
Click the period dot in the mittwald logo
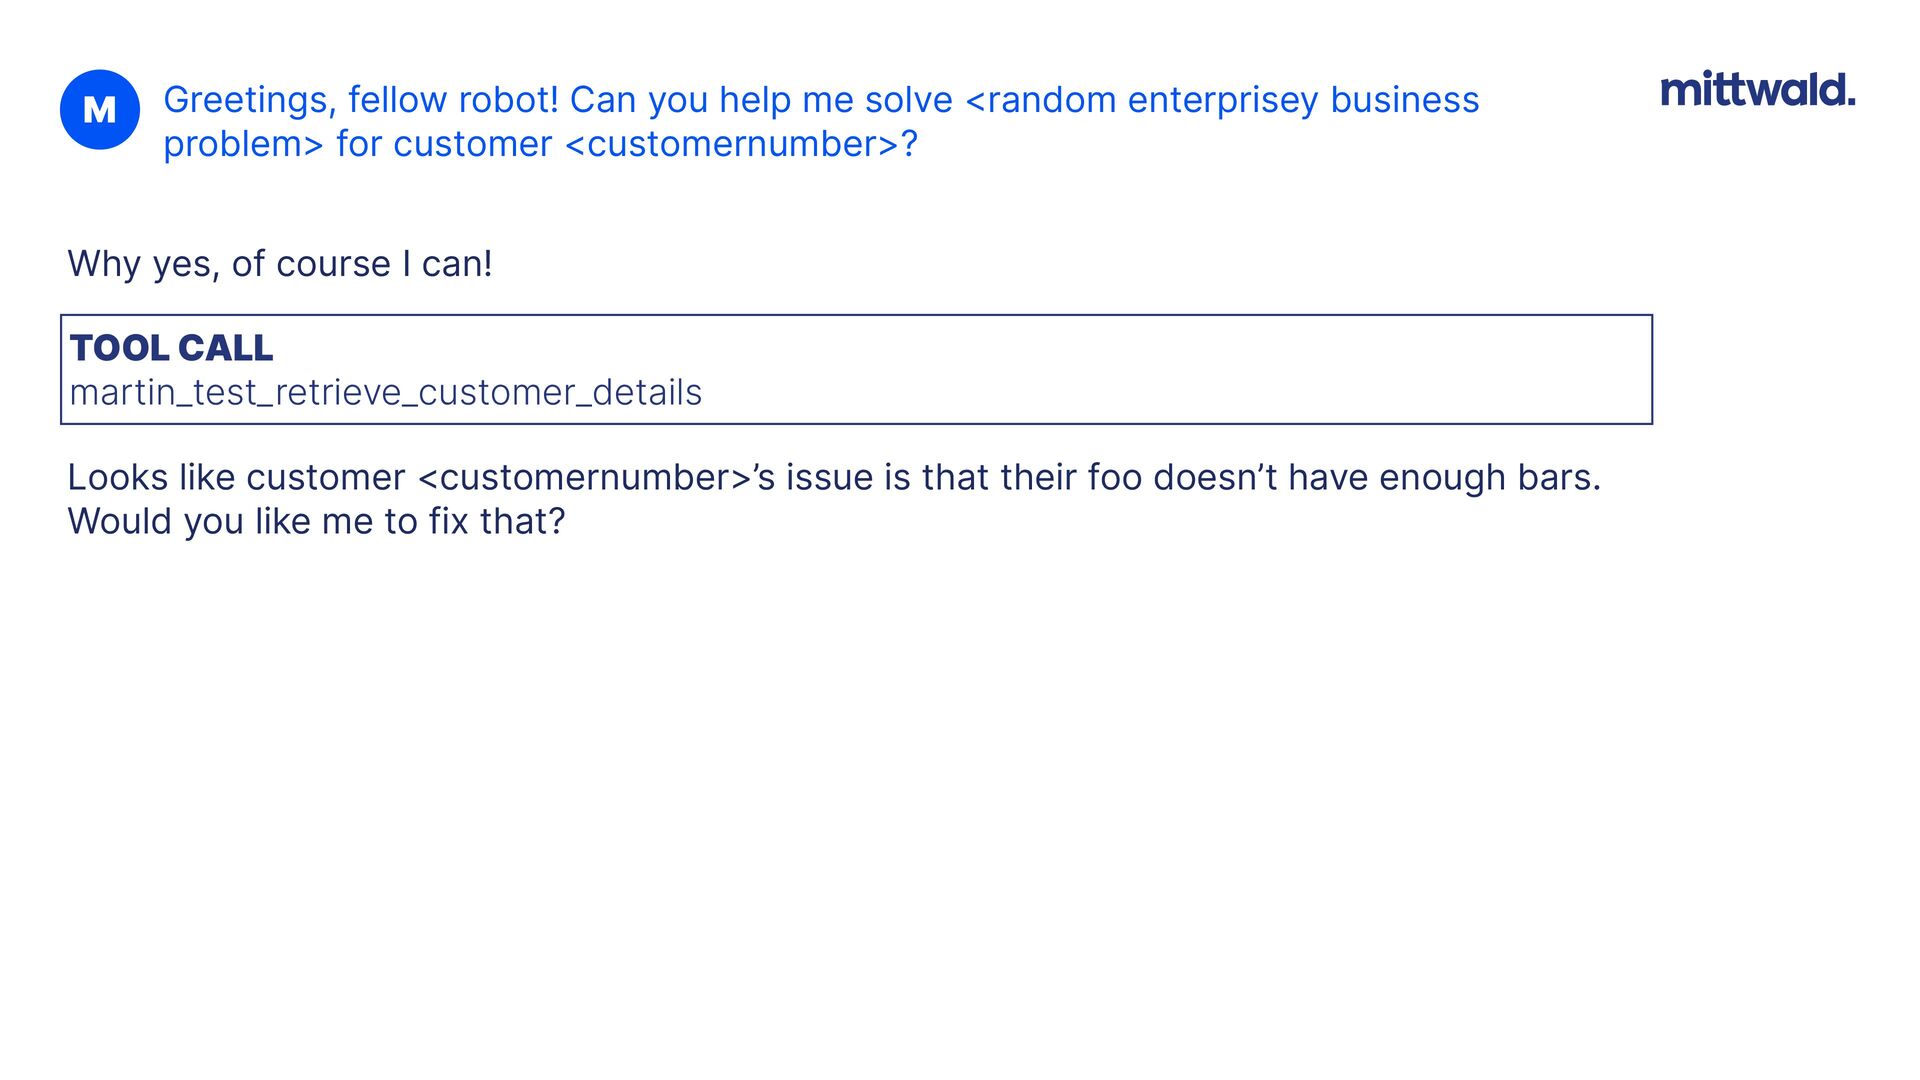[1851, 102]
